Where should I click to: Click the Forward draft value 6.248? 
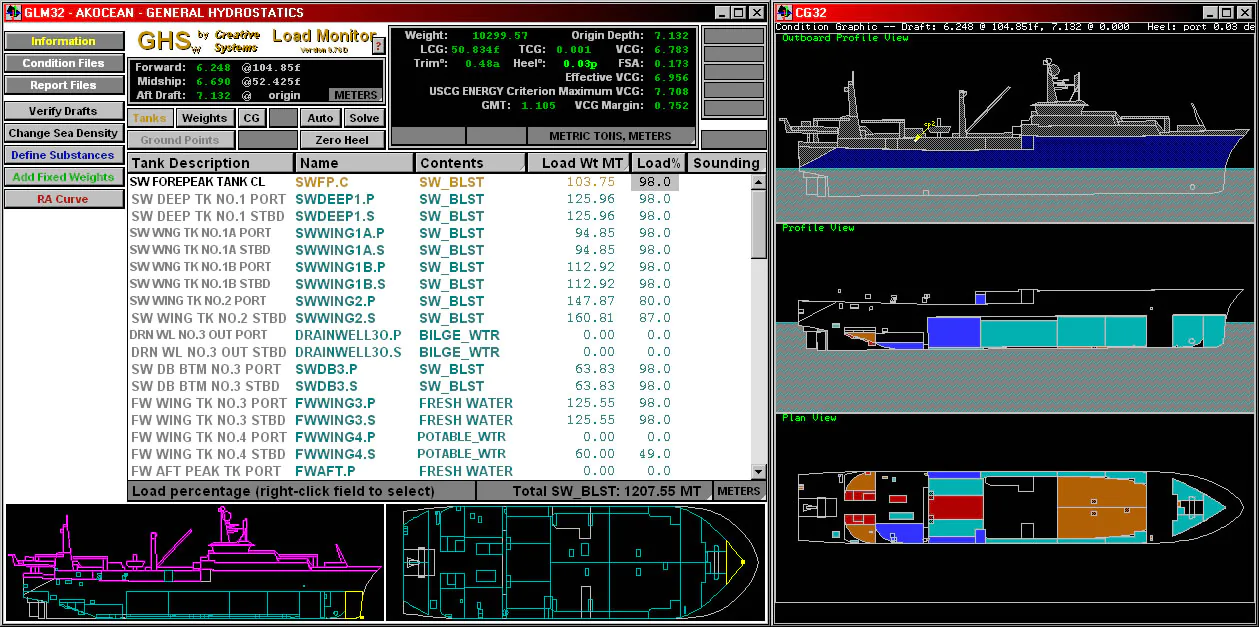pos(213,67)
